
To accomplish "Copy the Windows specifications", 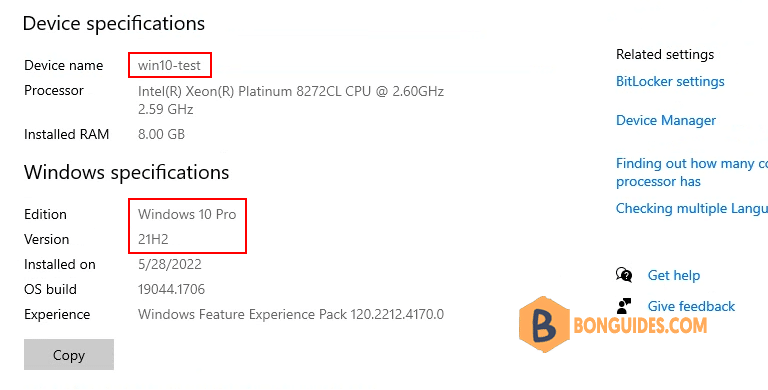I will click(x=69, y=355).
